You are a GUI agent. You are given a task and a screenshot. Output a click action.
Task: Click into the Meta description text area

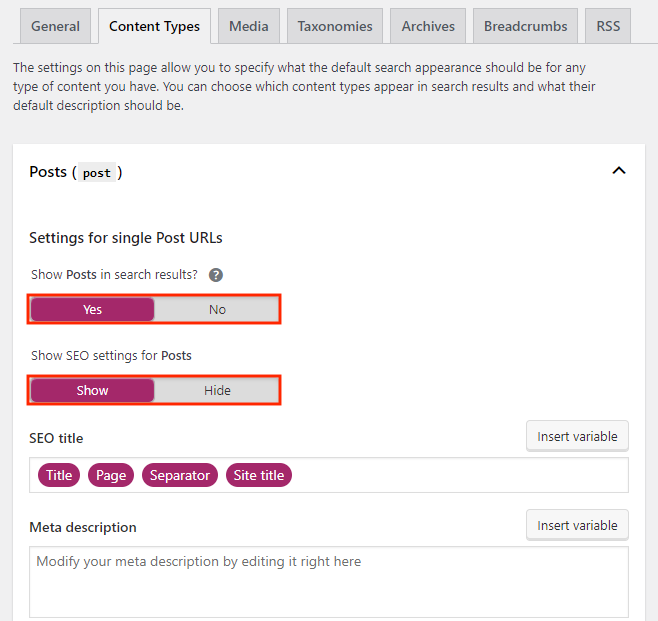coord(329,585)
